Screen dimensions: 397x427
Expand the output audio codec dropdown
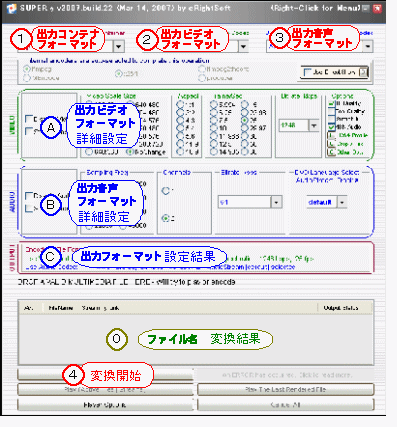pos(368,46)
